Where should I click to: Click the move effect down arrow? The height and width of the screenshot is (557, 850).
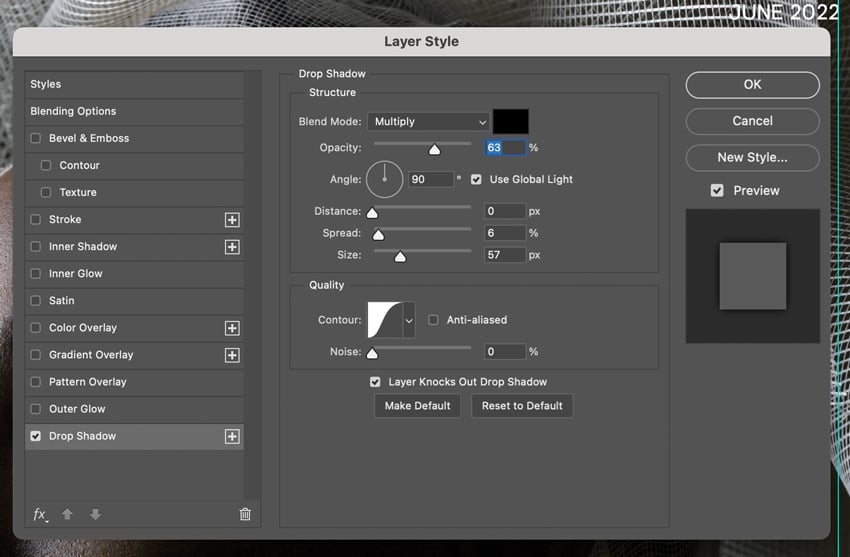click(95, 514)
